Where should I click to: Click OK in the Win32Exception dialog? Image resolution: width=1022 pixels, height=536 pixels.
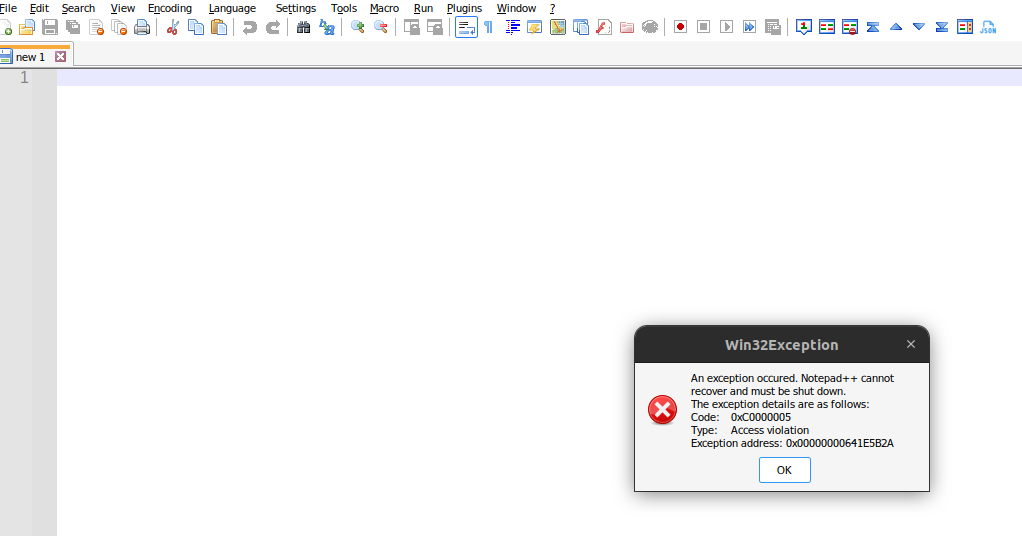coord(784,470)
